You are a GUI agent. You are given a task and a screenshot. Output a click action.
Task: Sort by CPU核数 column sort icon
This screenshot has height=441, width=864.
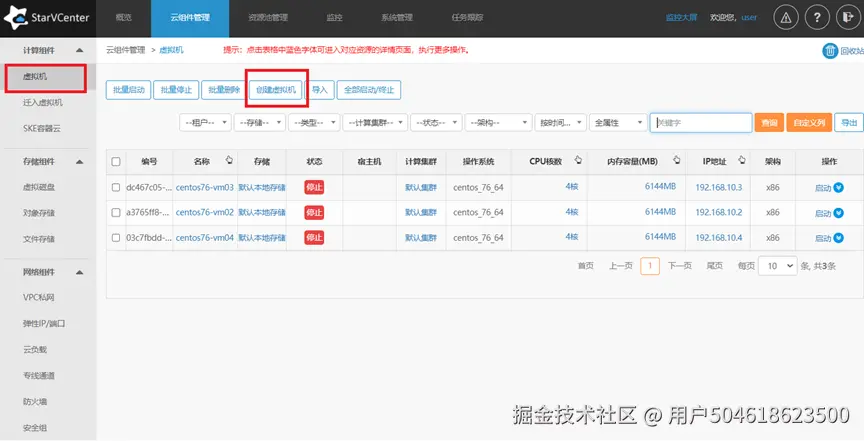[578, 160]
